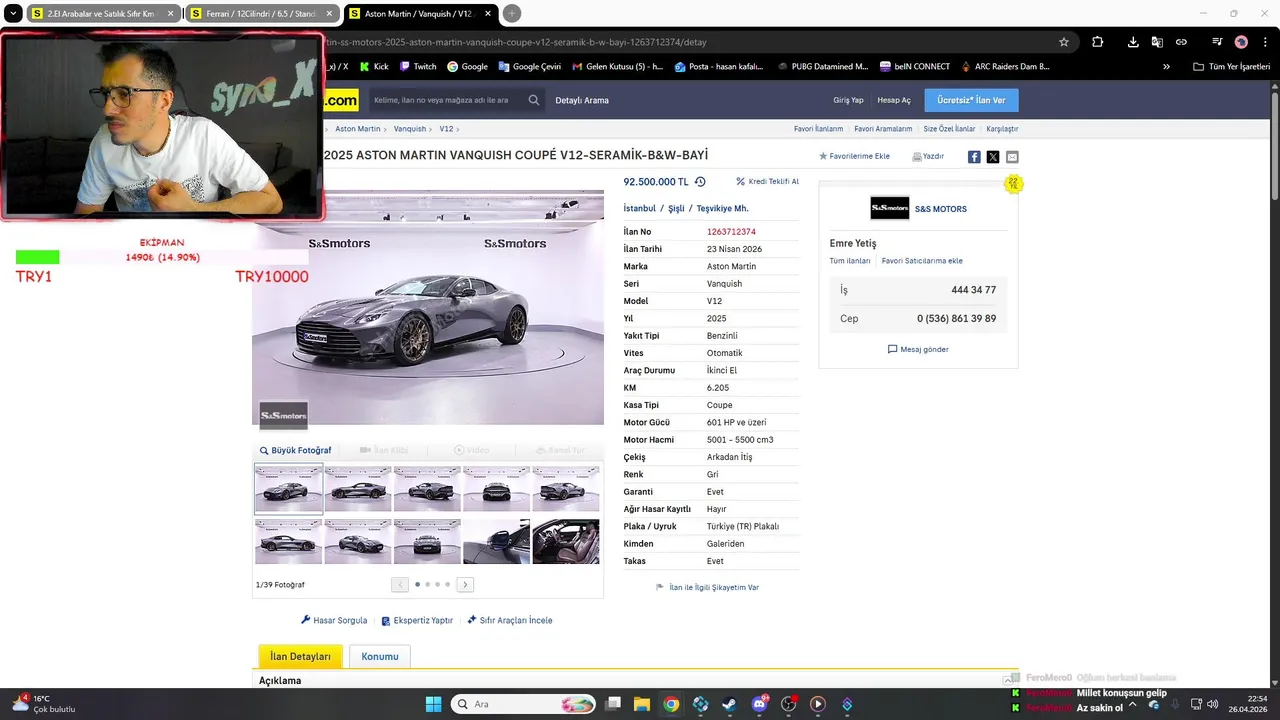Viewport: 1280px width, 720px height.
Task: Share the listing by email icon
Action: [1012, 157]
